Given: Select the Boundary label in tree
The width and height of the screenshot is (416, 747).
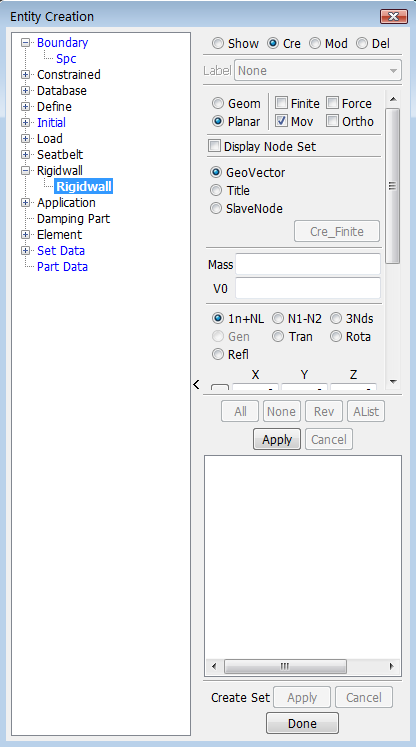Looking at the screenshot, I should pos(62,42).
